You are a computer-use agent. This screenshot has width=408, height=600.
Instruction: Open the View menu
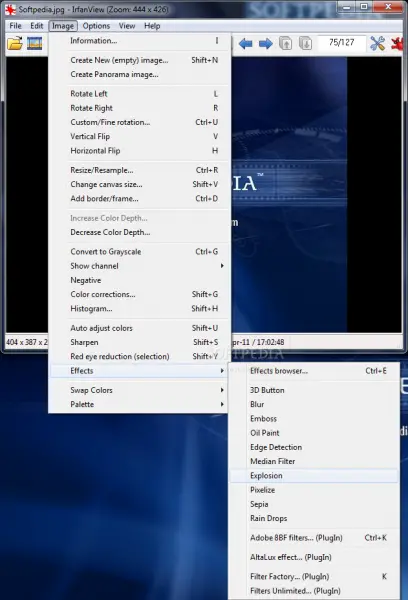[127, 26]
